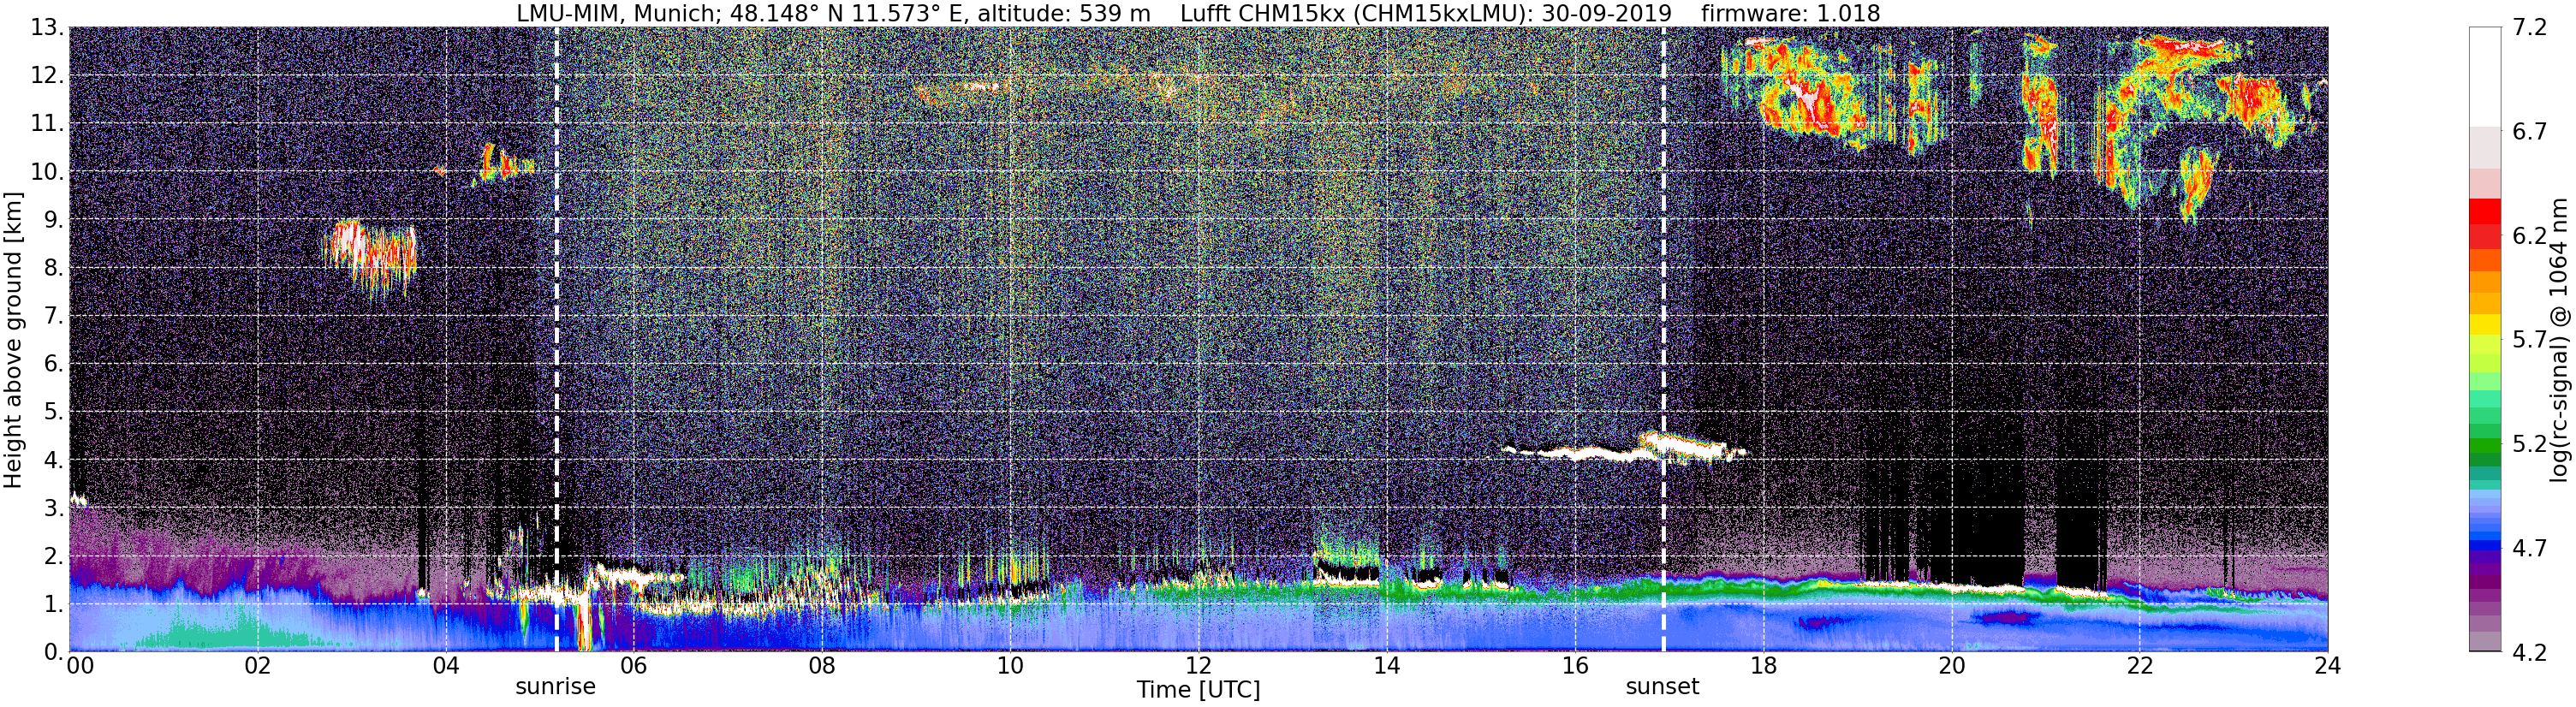Screen dimensions: 2576x707
Task: Click the x-axis tick label '24'
Action: [x=2327, y=666]
